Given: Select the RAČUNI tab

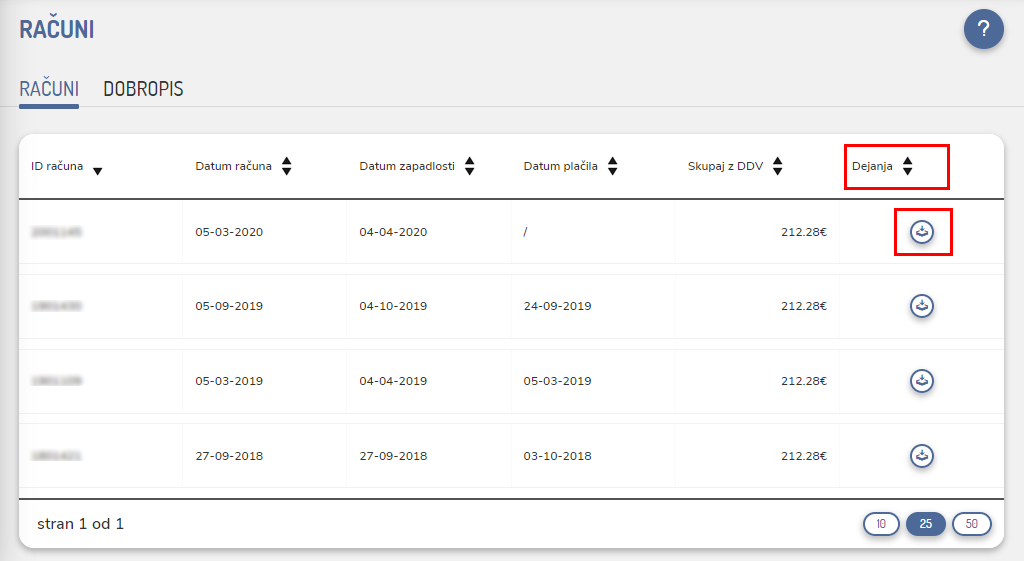Looking at the screenshot, I should coord(49,89).
